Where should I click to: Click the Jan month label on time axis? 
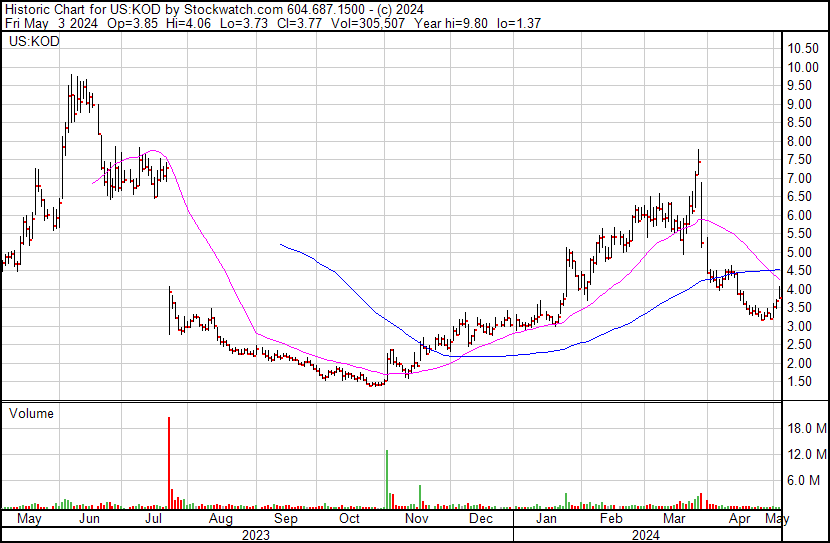(x=546, y=519)
